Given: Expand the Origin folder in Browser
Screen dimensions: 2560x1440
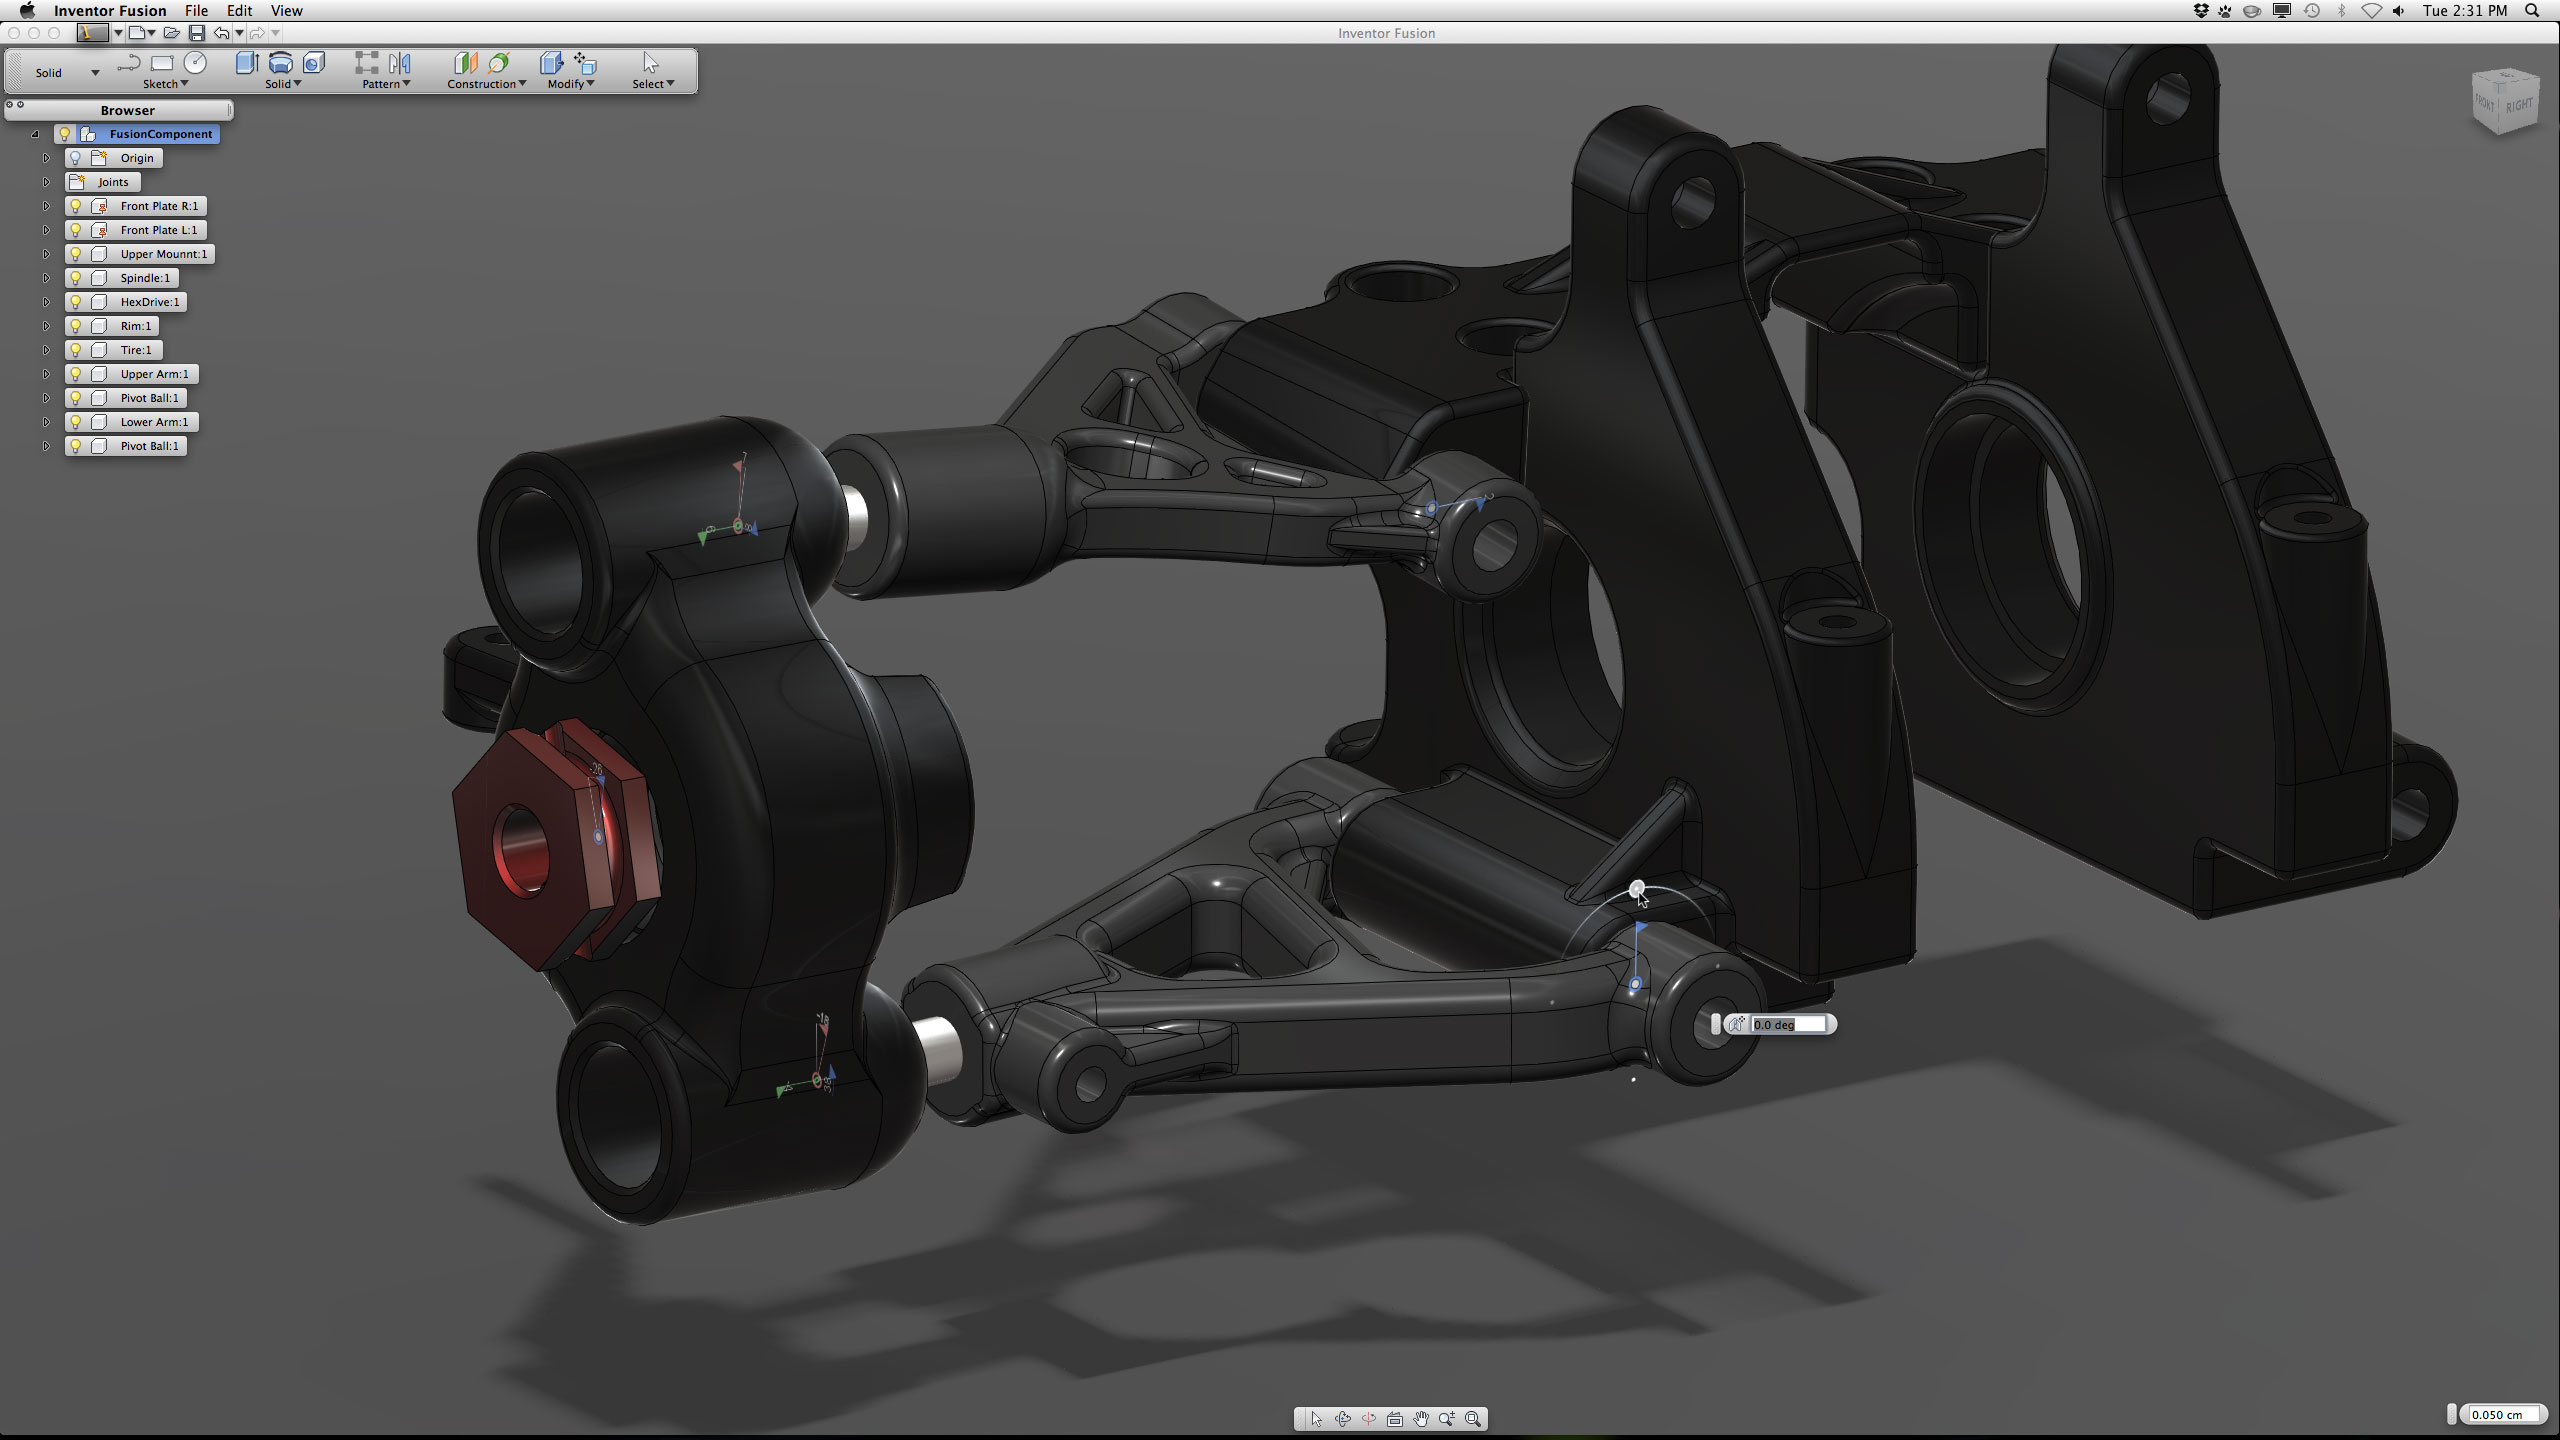Looking at the screenshot, I should click(x=47, y=156).
